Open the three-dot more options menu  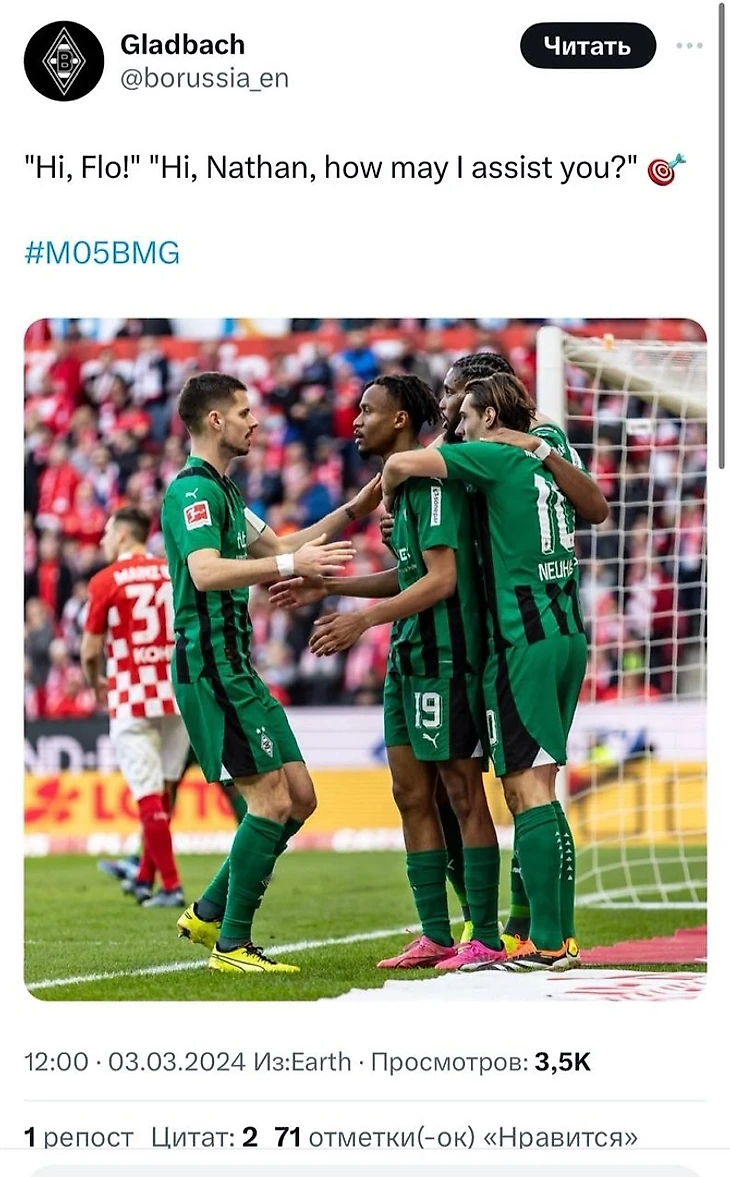pyautogui.click(x=689, y=46)
